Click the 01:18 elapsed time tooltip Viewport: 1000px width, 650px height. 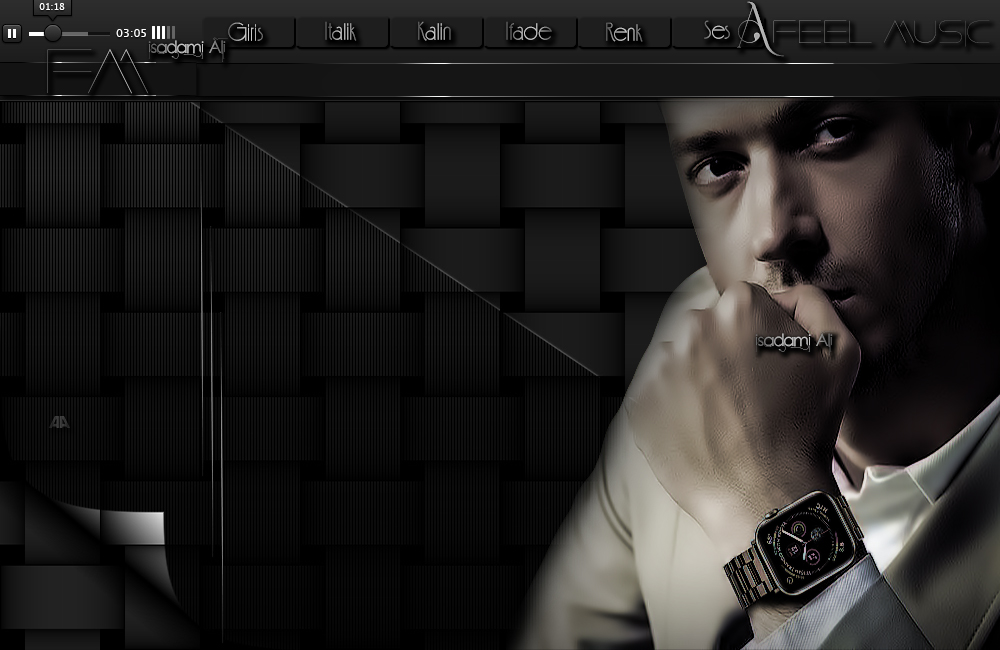[x=52, y=8]
